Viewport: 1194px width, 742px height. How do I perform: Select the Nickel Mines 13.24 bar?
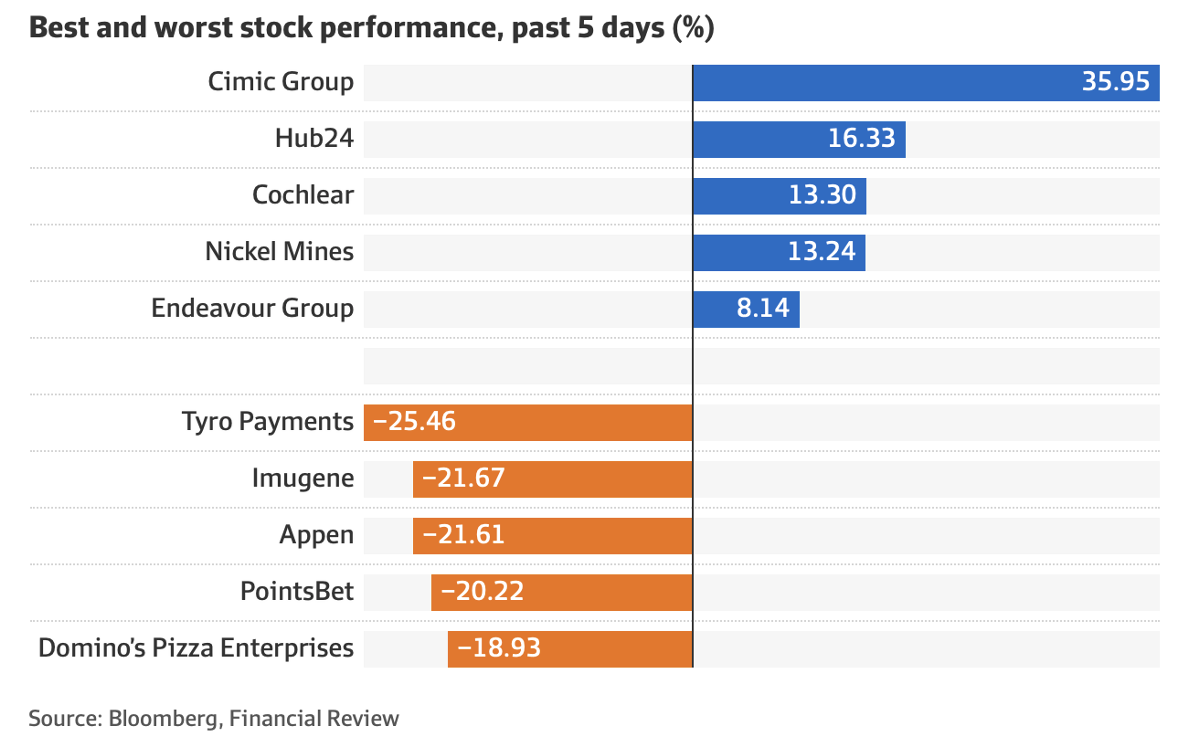pyautogui.click(x=778, y=251)
